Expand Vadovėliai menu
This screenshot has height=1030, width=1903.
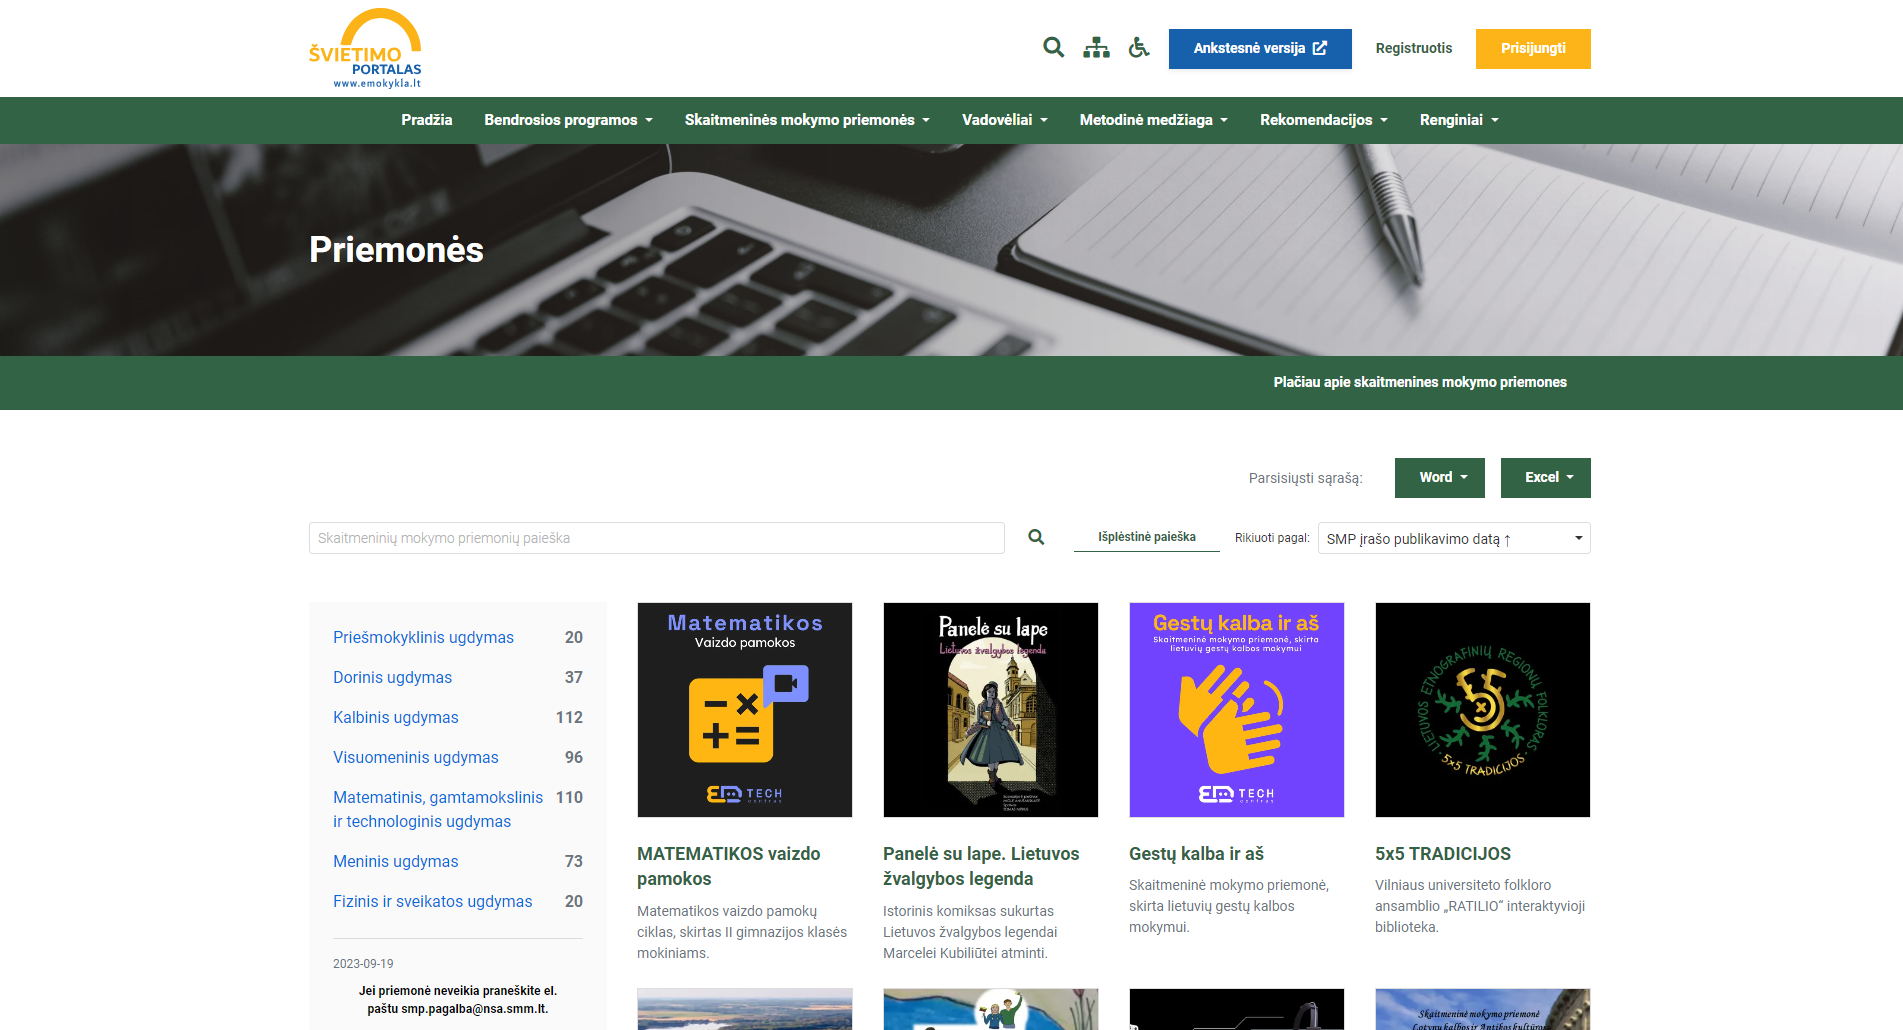(1005, 120)
